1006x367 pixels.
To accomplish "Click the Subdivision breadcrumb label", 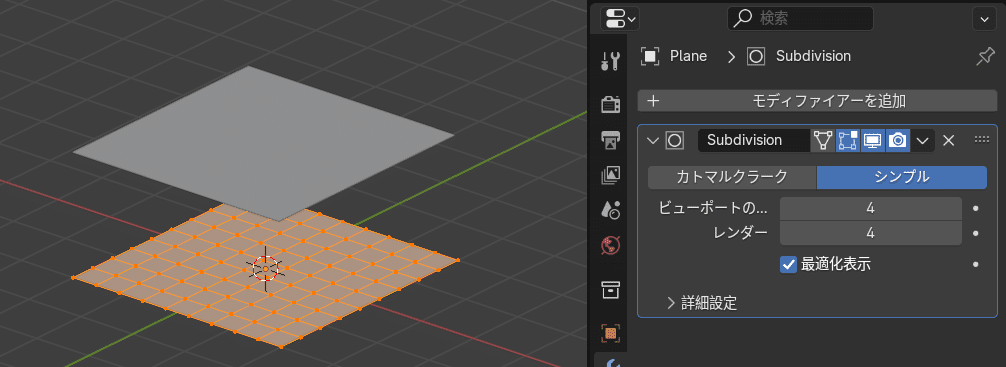I will pos(814,56).
